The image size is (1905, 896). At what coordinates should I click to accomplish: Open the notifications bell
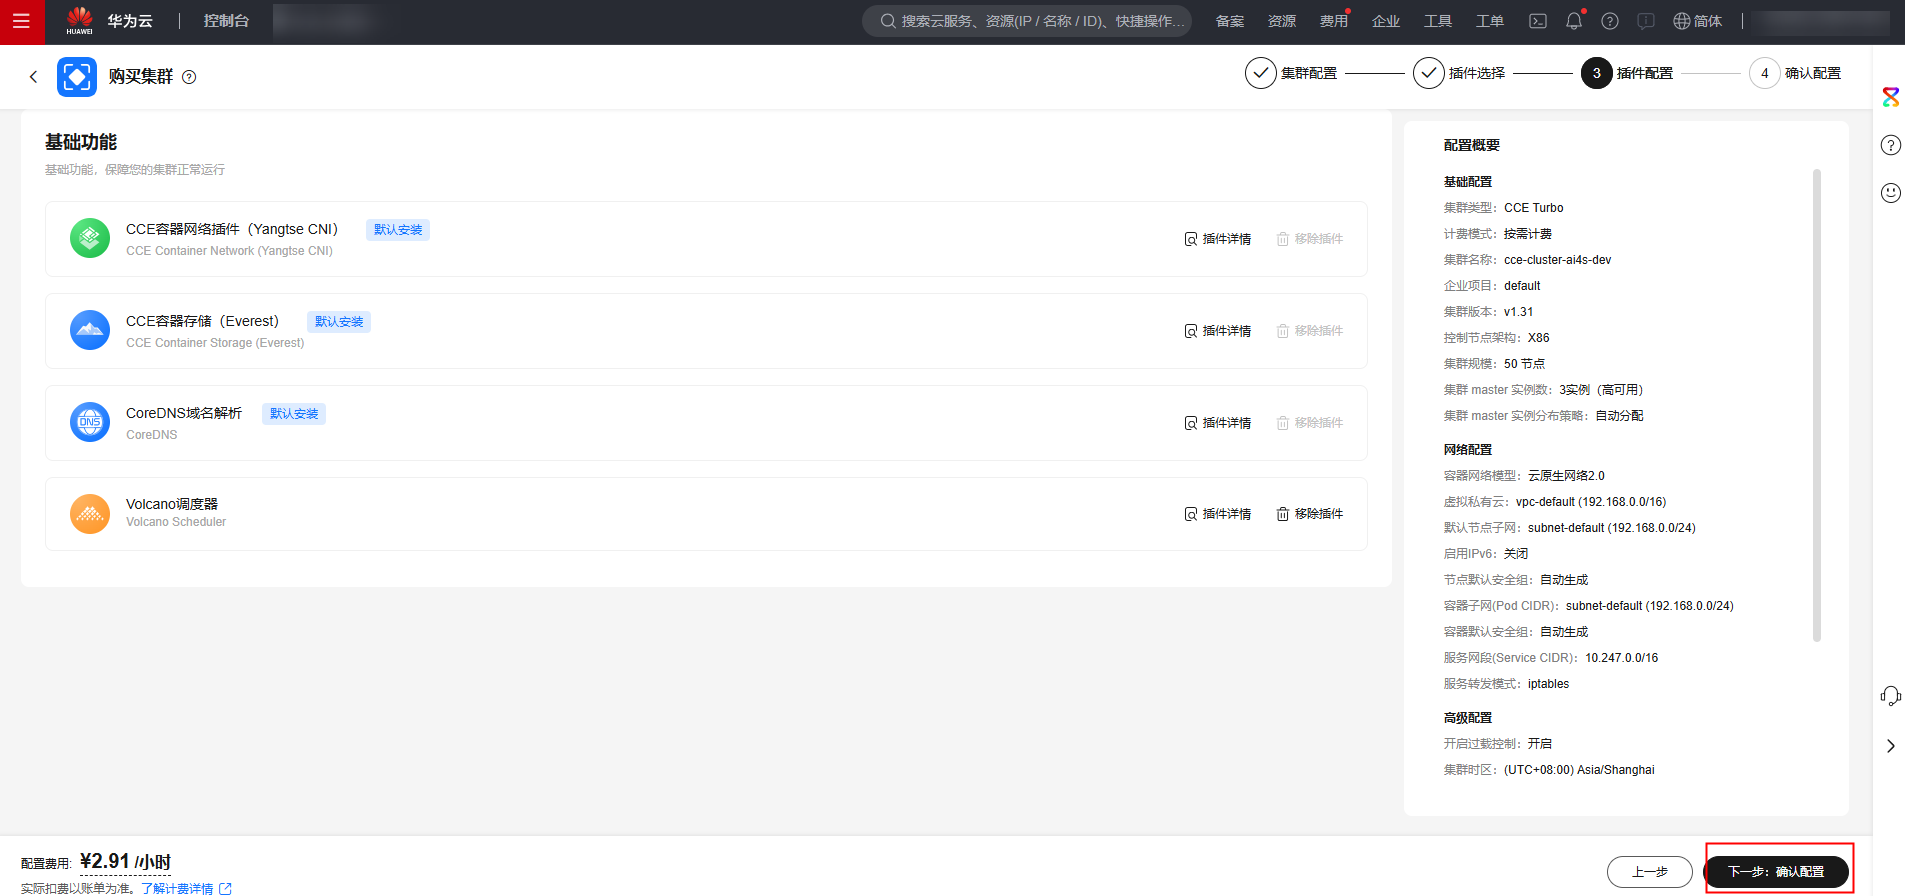[1574, 21]
